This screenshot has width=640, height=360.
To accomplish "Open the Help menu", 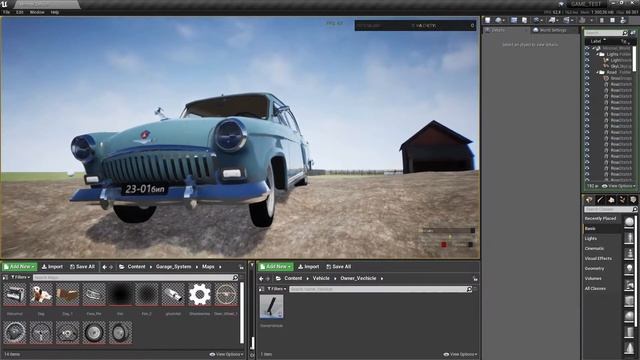I will click(x=55, y=12).
